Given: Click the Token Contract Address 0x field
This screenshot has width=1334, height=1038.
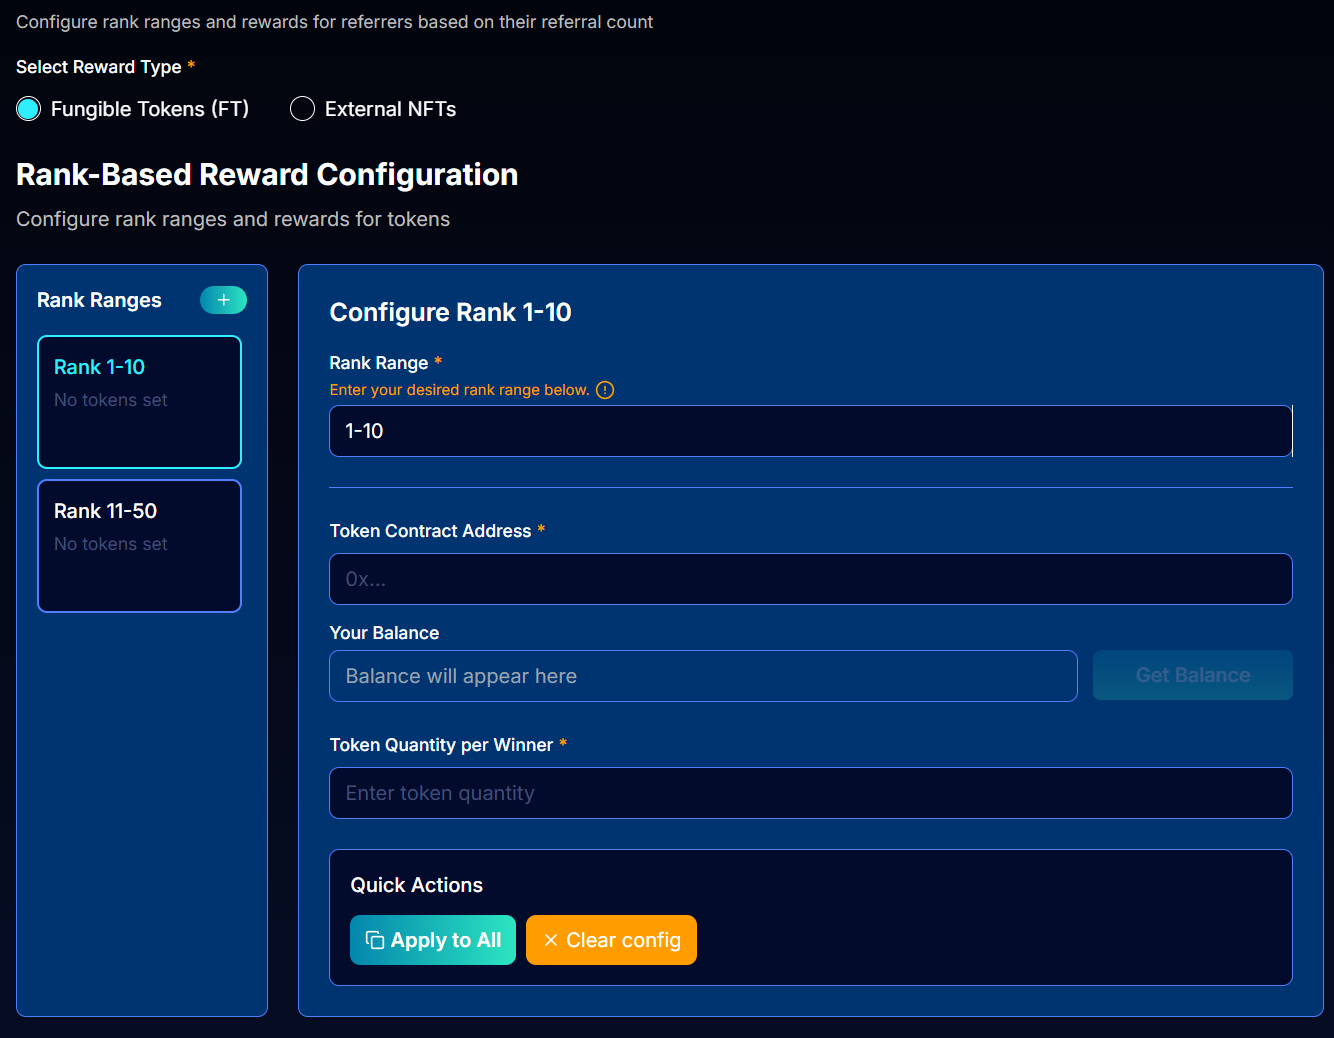Looking at the screenshot, I should click(810, 579).
